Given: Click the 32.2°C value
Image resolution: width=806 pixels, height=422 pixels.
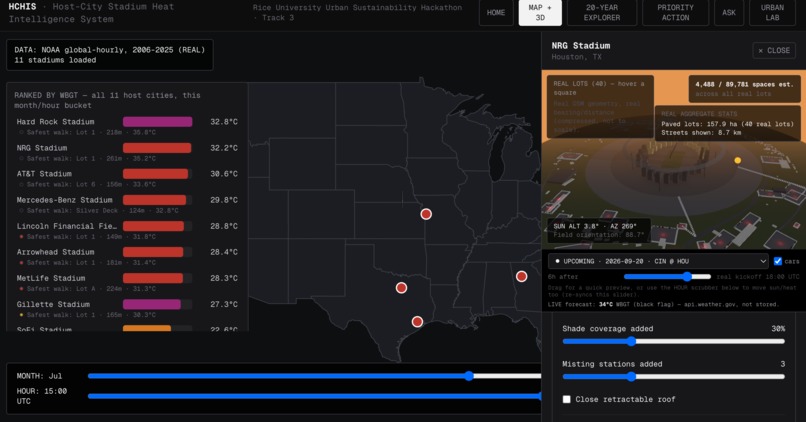Looking at the screenshot, I should coord(224,148).
